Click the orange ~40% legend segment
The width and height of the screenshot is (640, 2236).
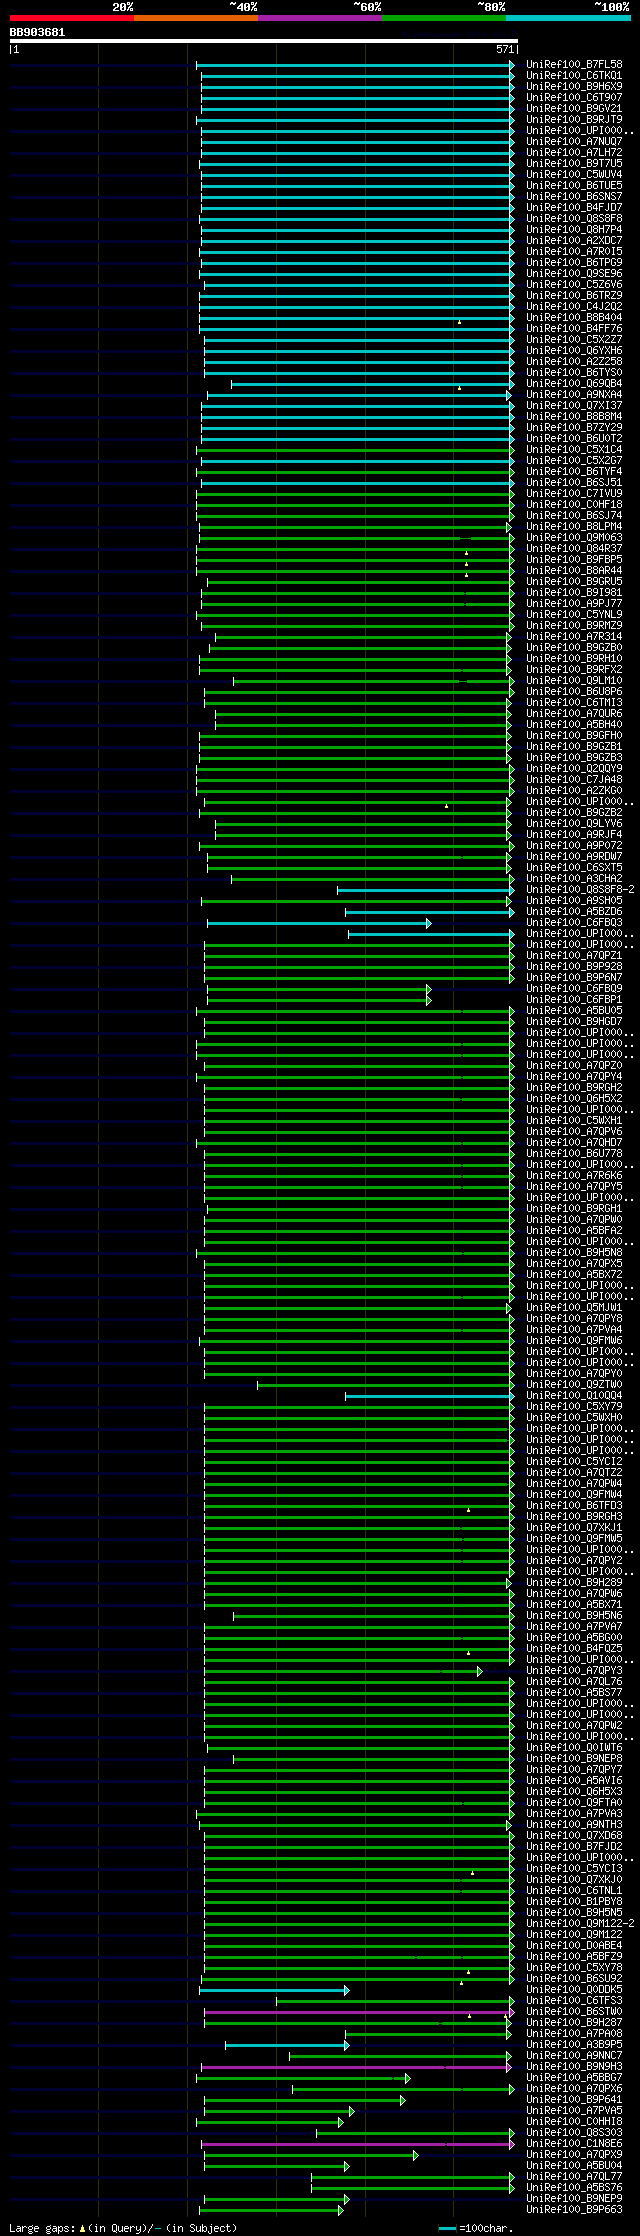196,18
